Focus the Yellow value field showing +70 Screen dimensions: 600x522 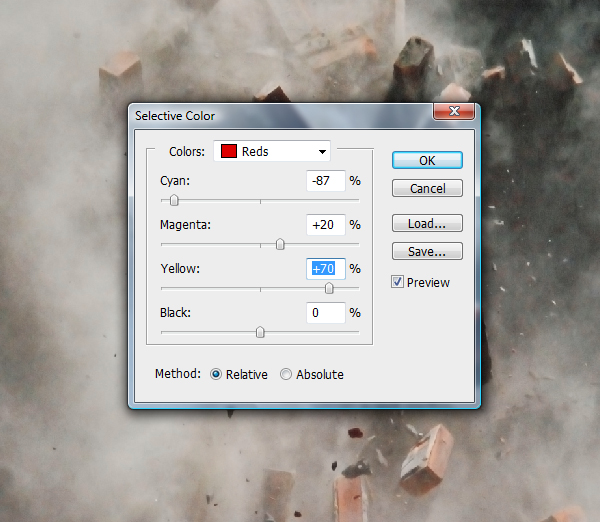(326, 269)
